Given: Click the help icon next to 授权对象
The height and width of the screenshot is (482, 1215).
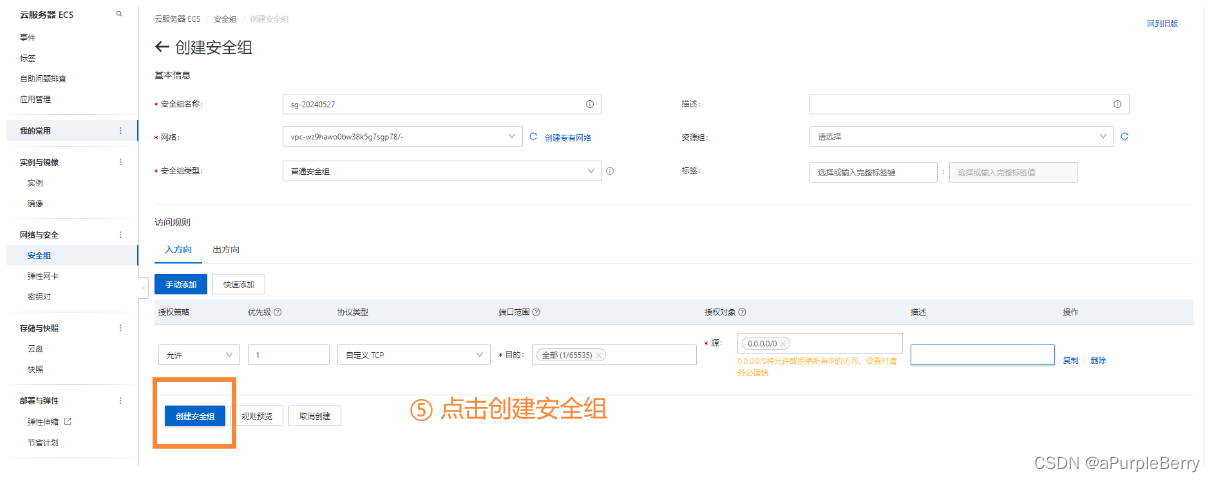Looking at the screenshot, I should (x=743, y=312).
